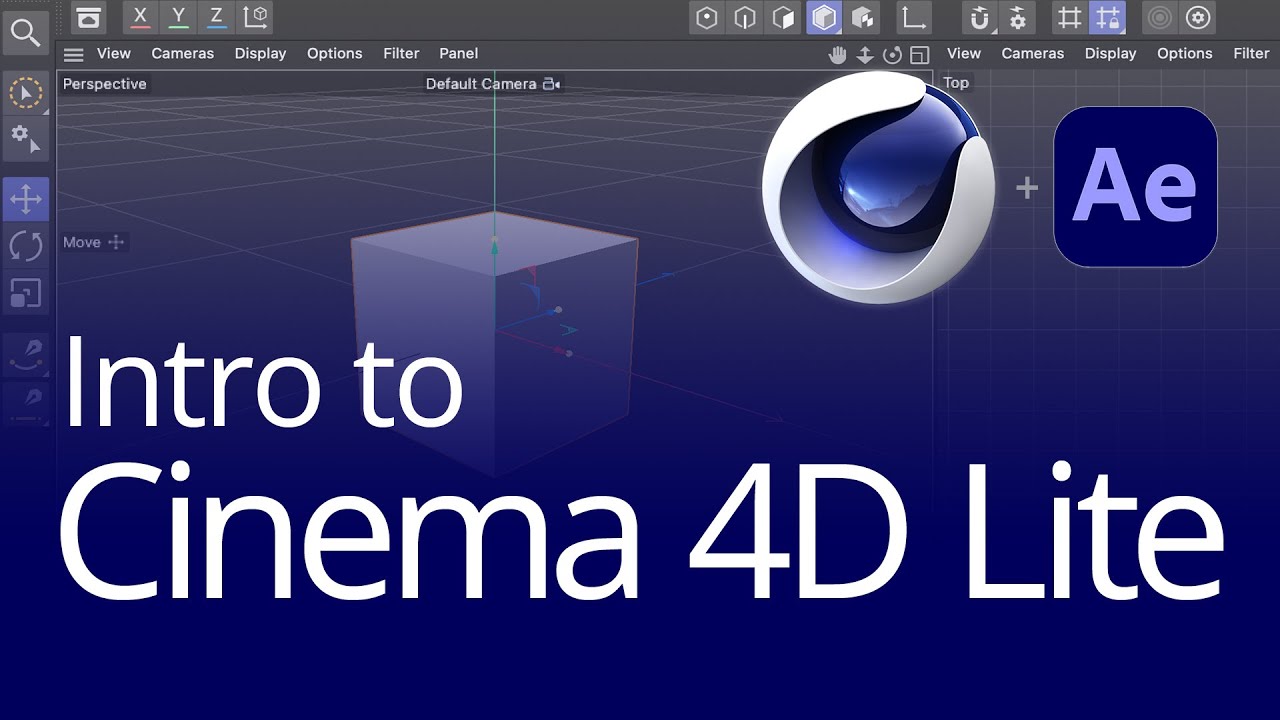Click the maximize viewport toggle icon
This screenshot has height=720, width=1280.
920,55
